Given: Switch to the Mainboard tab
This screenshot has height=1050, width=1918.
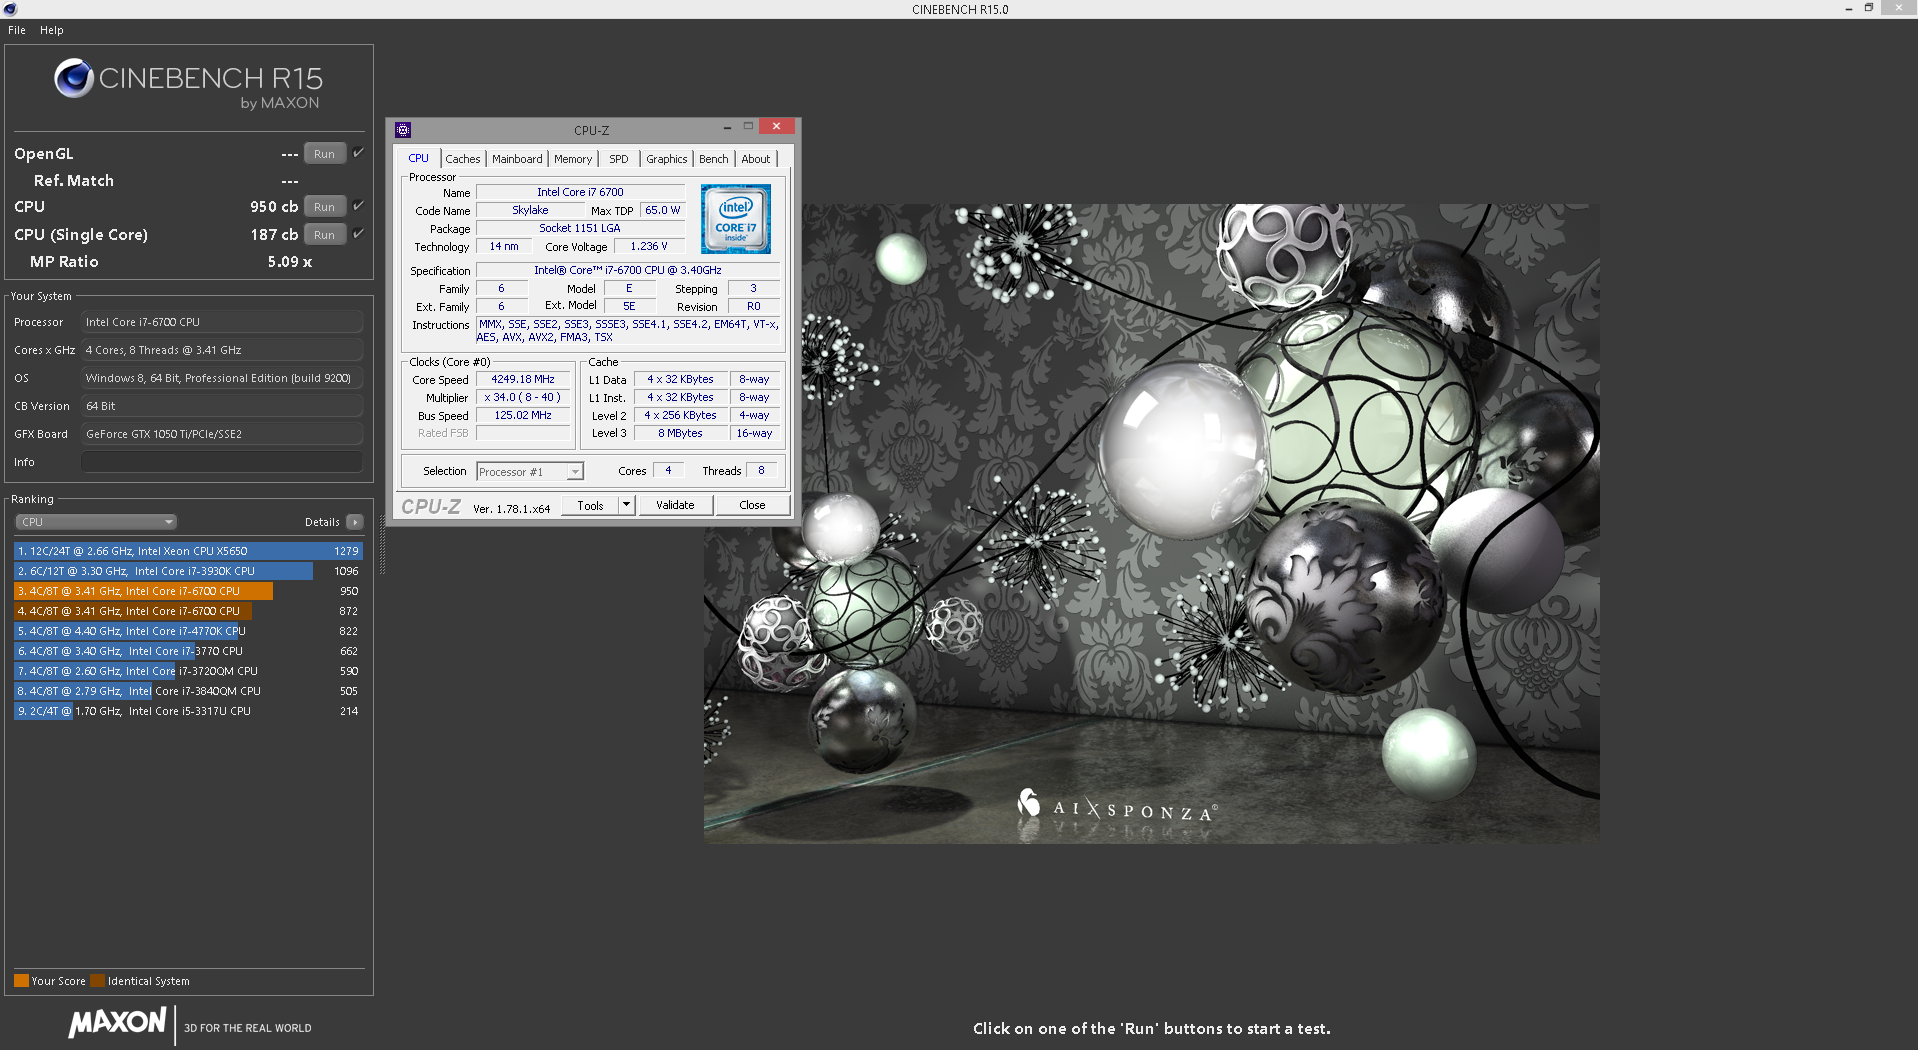Looking at the screenshot, I should 517,159.
